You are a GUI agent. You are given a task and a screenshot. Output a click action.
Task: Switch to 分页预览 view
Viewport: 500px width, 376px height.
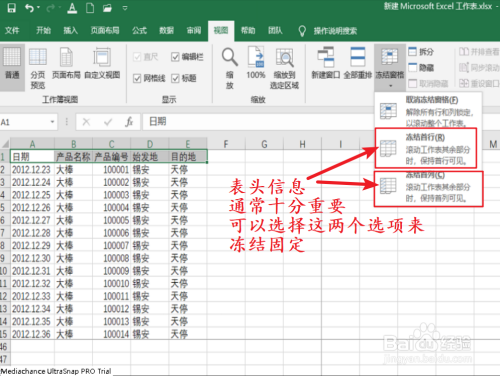point(38,68)
